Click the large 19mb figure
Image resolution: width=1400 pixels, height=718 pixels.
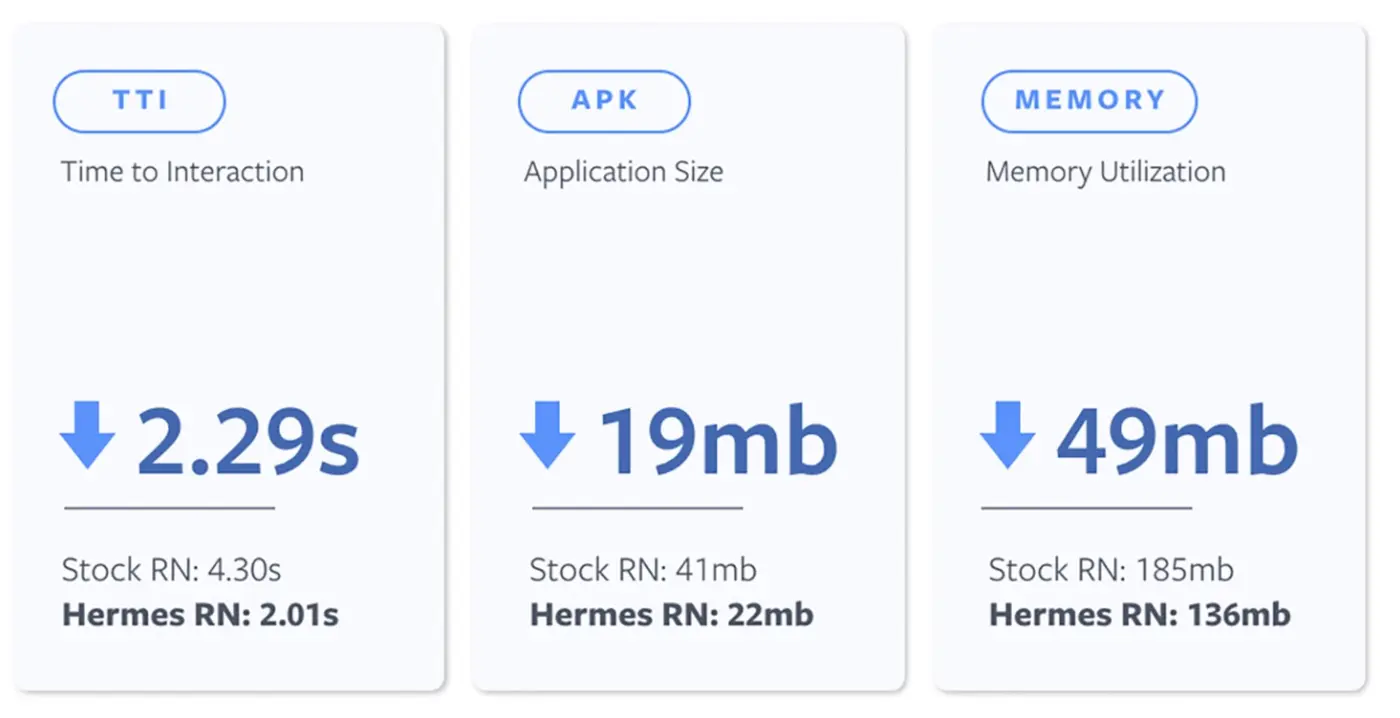coord(717,441)
